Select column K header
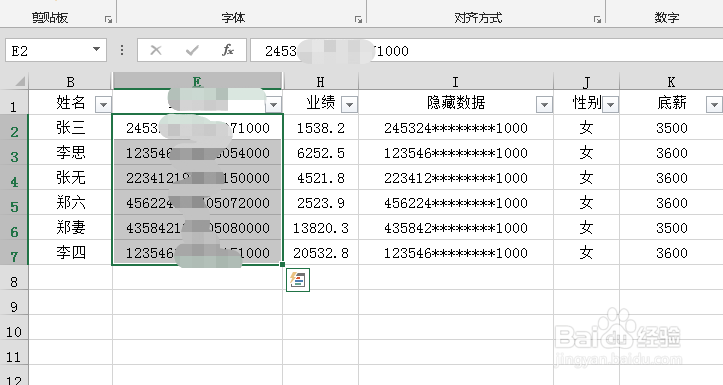The image size is (723, 385). (671, 82)
